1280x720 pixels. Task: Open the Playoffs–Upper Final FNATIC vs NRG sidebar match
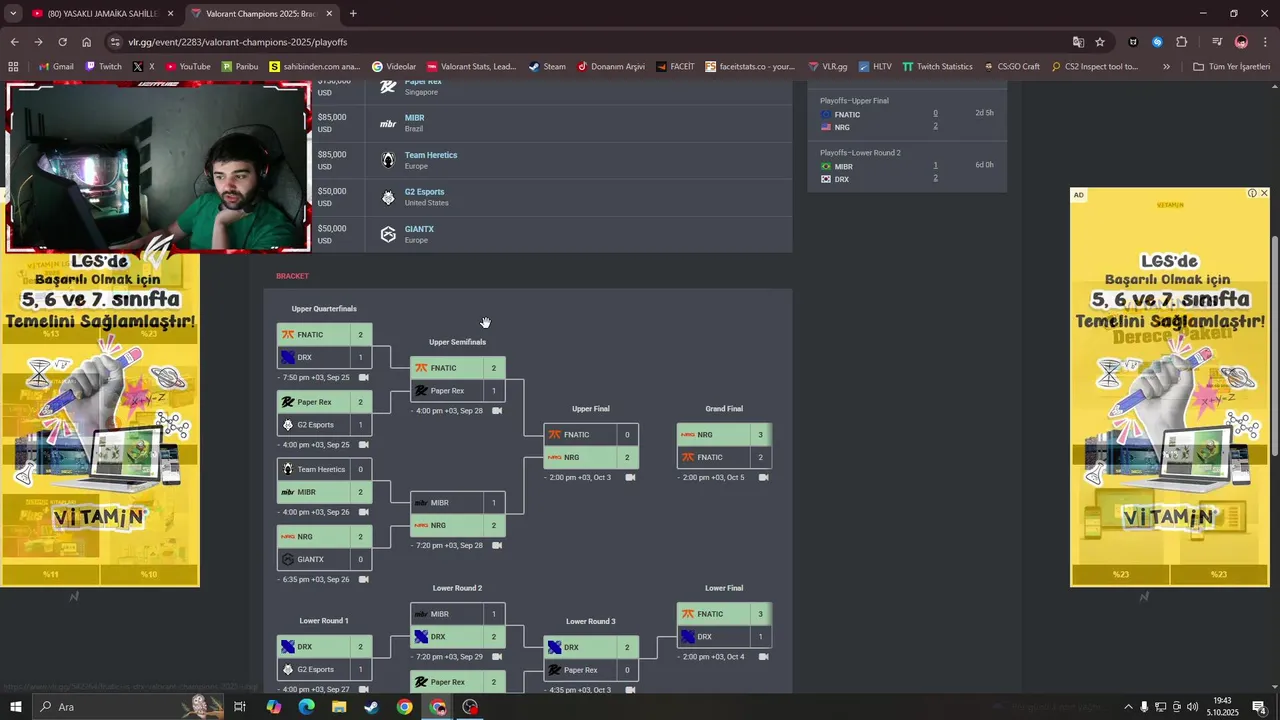[906, 114]
